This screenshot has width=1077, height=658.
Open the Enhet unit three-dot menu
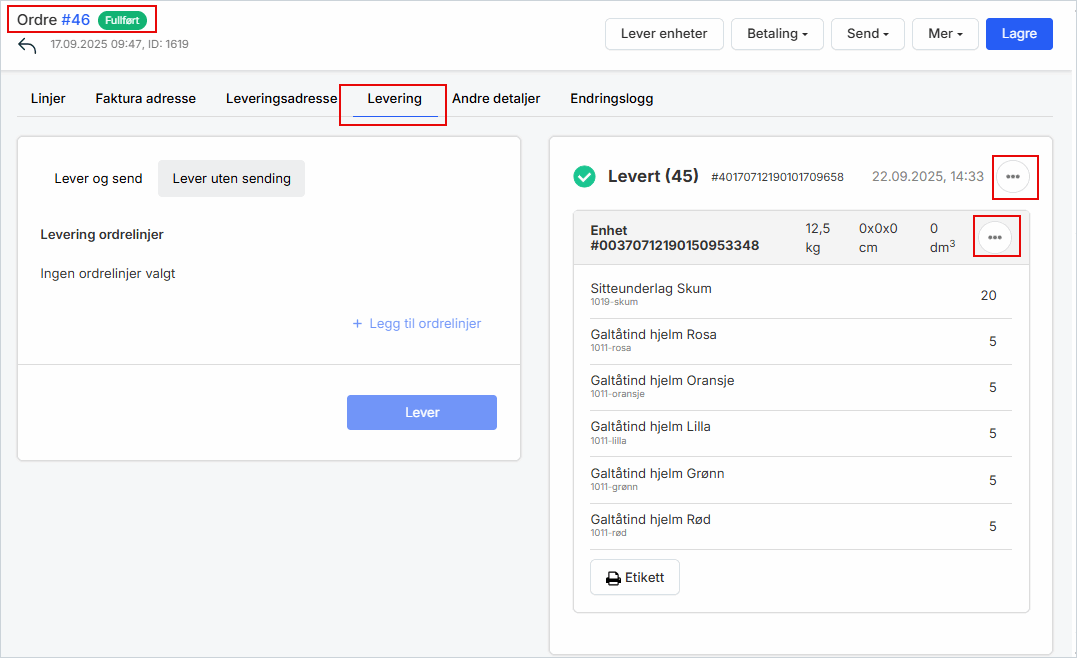coord(995,237)
